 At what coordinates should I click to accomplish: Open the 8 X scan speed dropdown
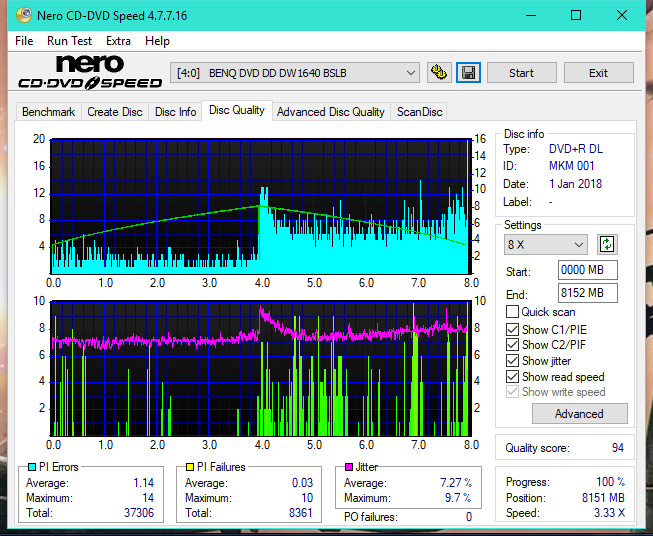(546, 244)
